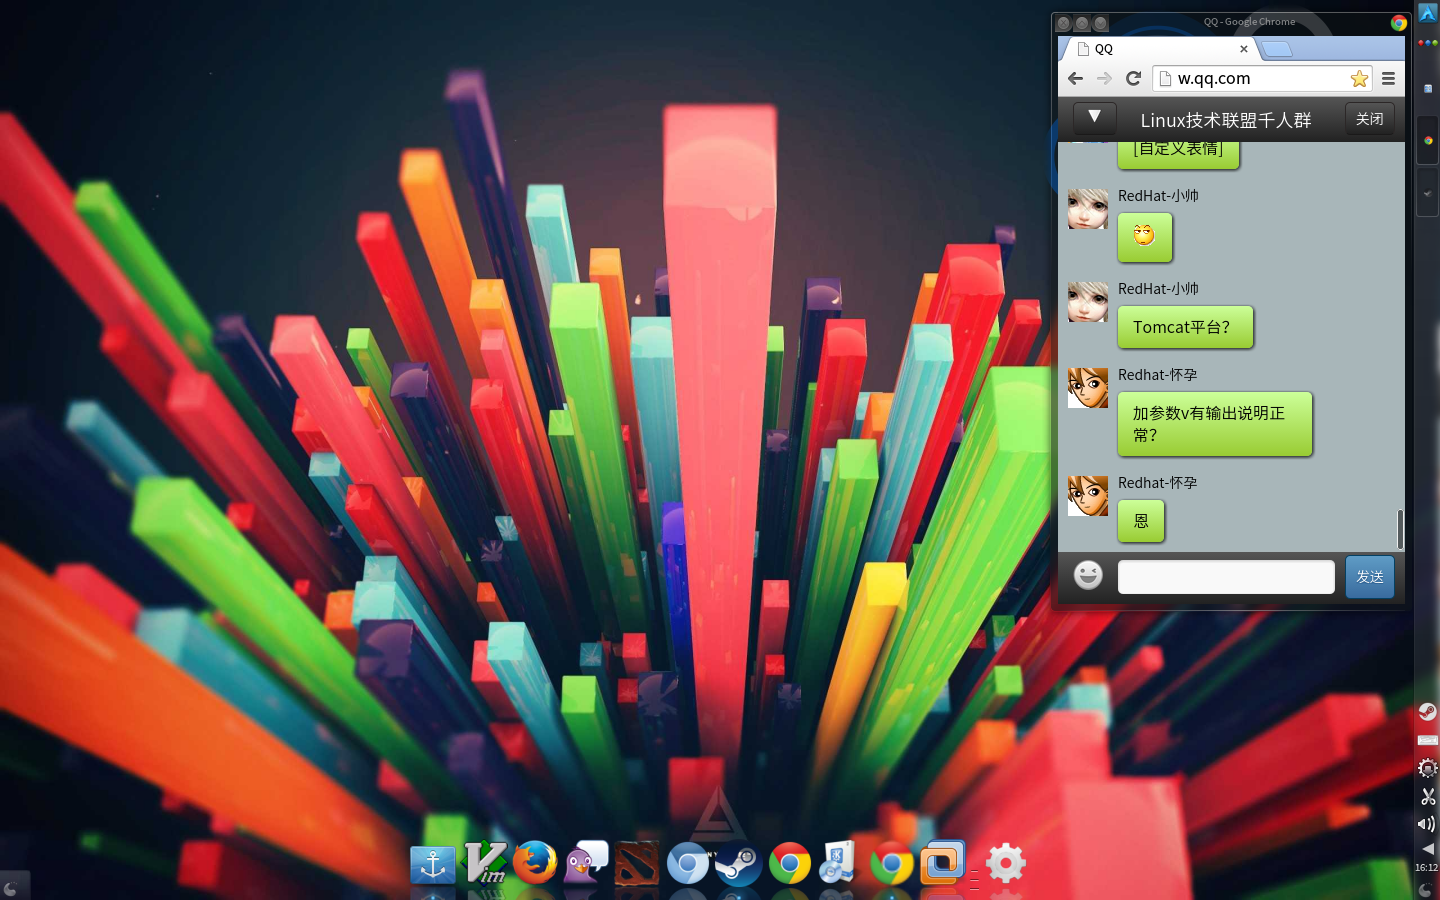Viewport: 1440px width, 900px height.
Task: Open Firefox from the dock
Action: tap(535, 863)
